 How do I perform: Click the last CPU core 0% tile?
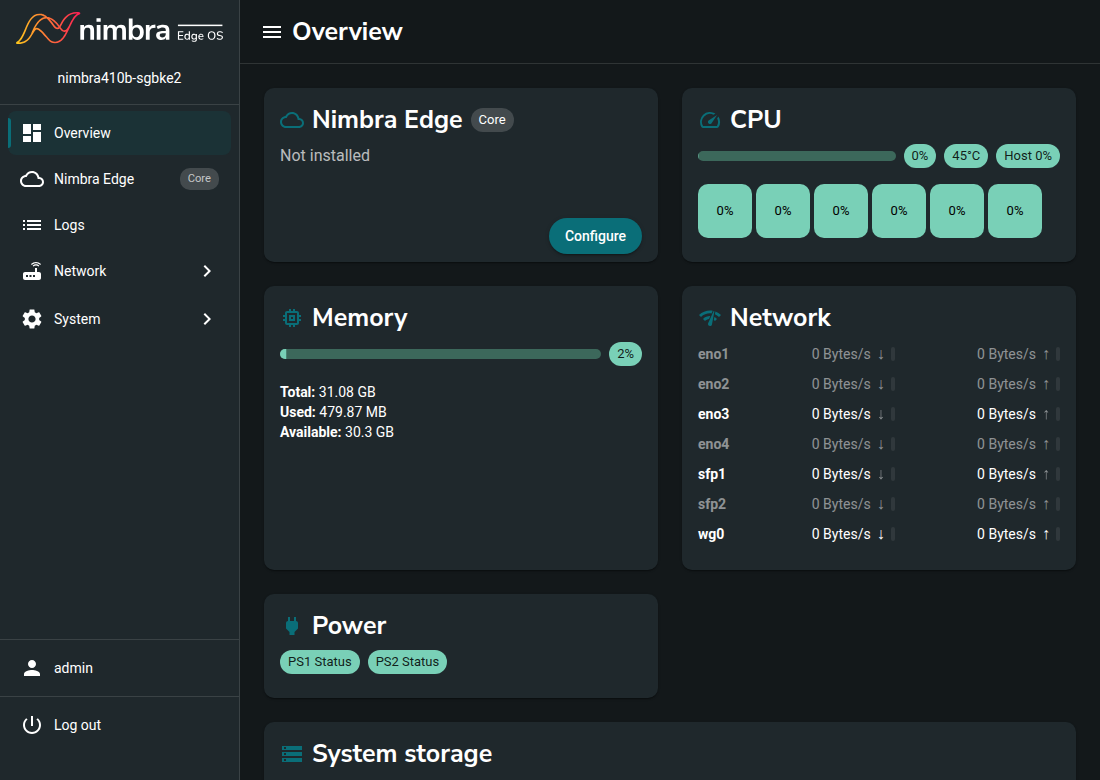(x=1014, y=211)
